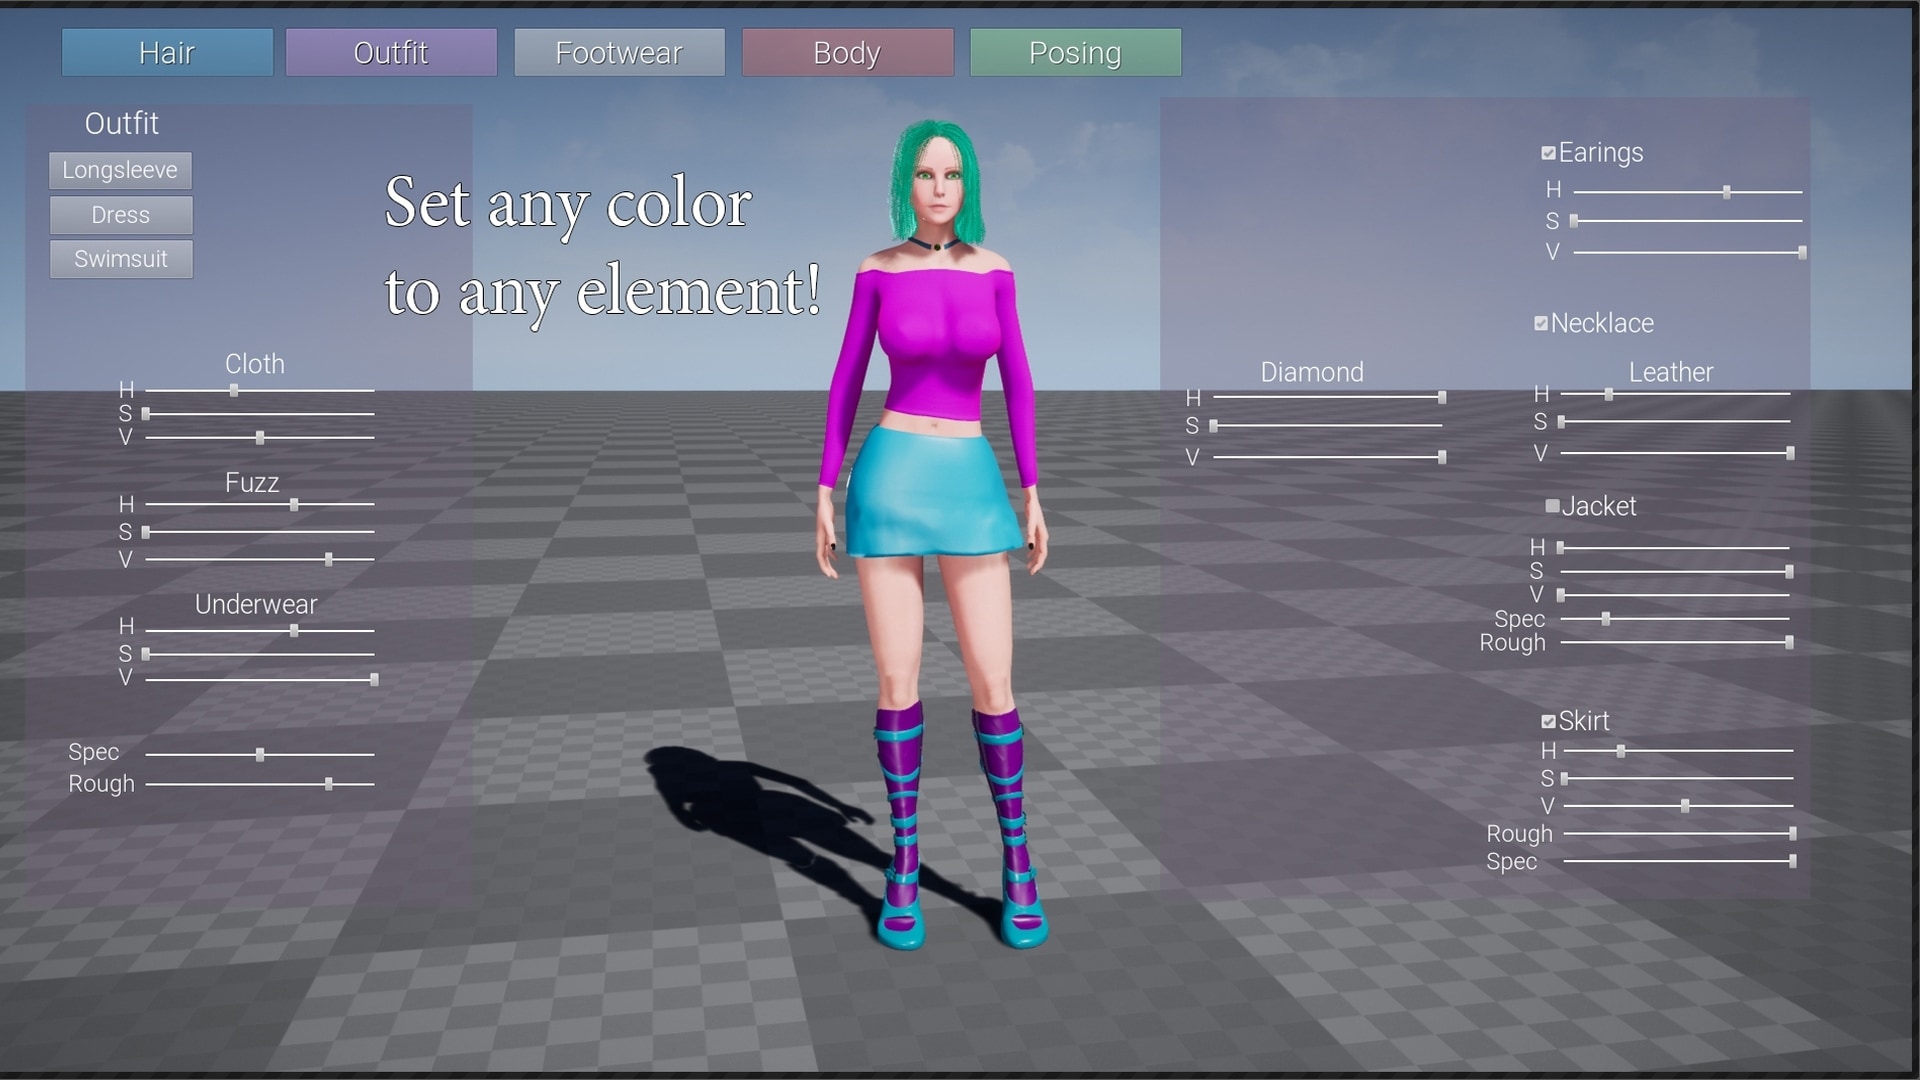The width and height of the screenshot is (1920, 1080).
Task: Toggle the Necklace checkbox
Action: (1541, 323)
